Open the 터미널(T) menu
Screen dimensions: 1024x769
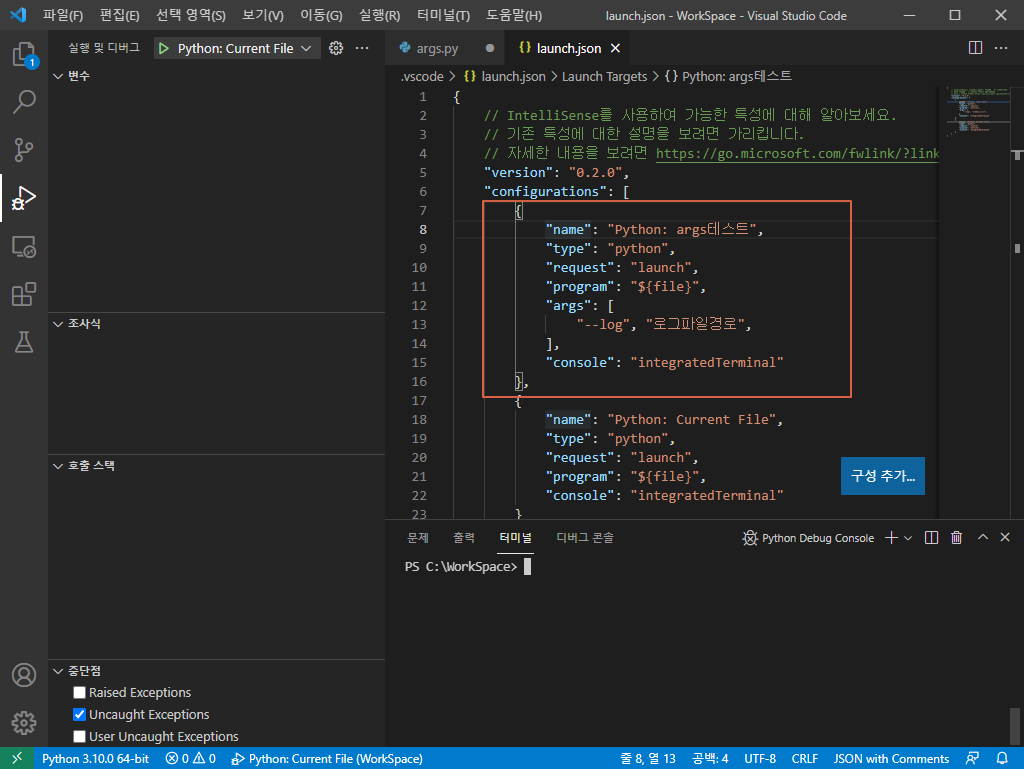click(443, 15)
